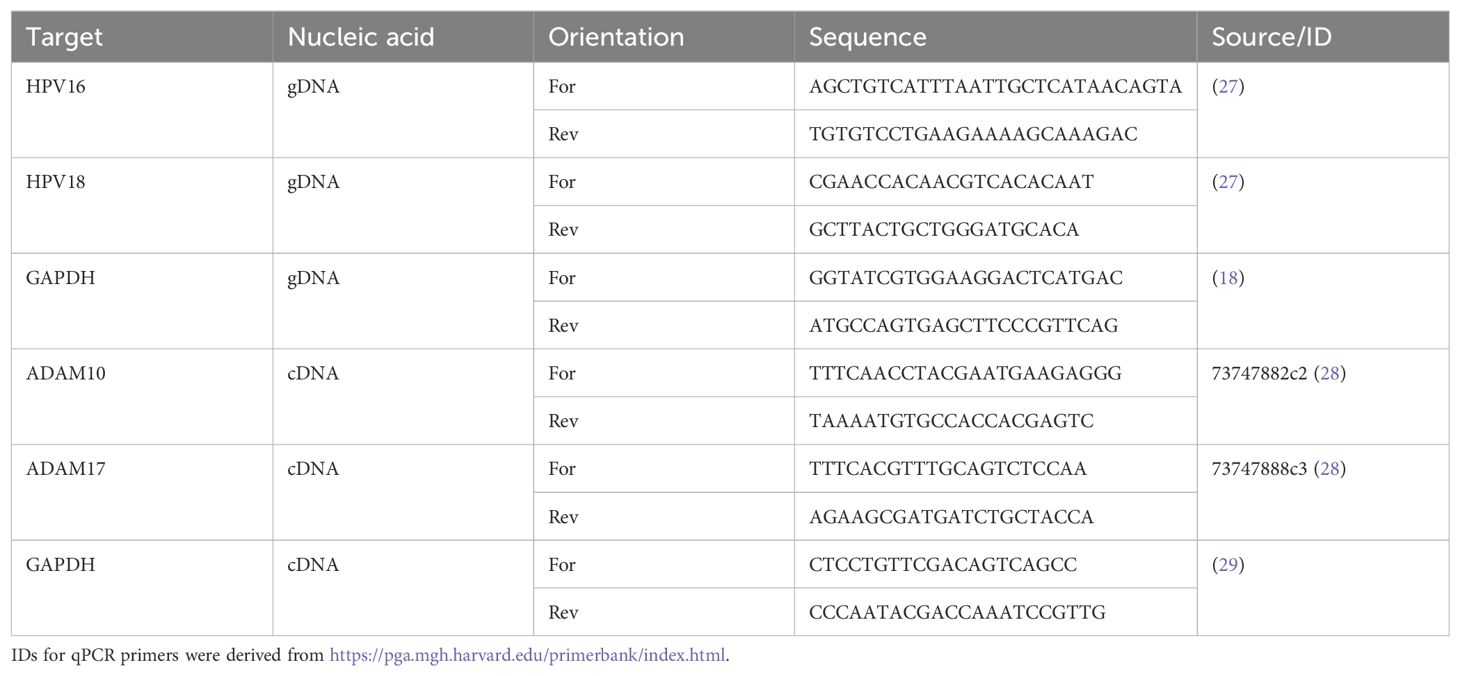Follow citation 18 for GAPDH gDNA

pos(1228,278)
